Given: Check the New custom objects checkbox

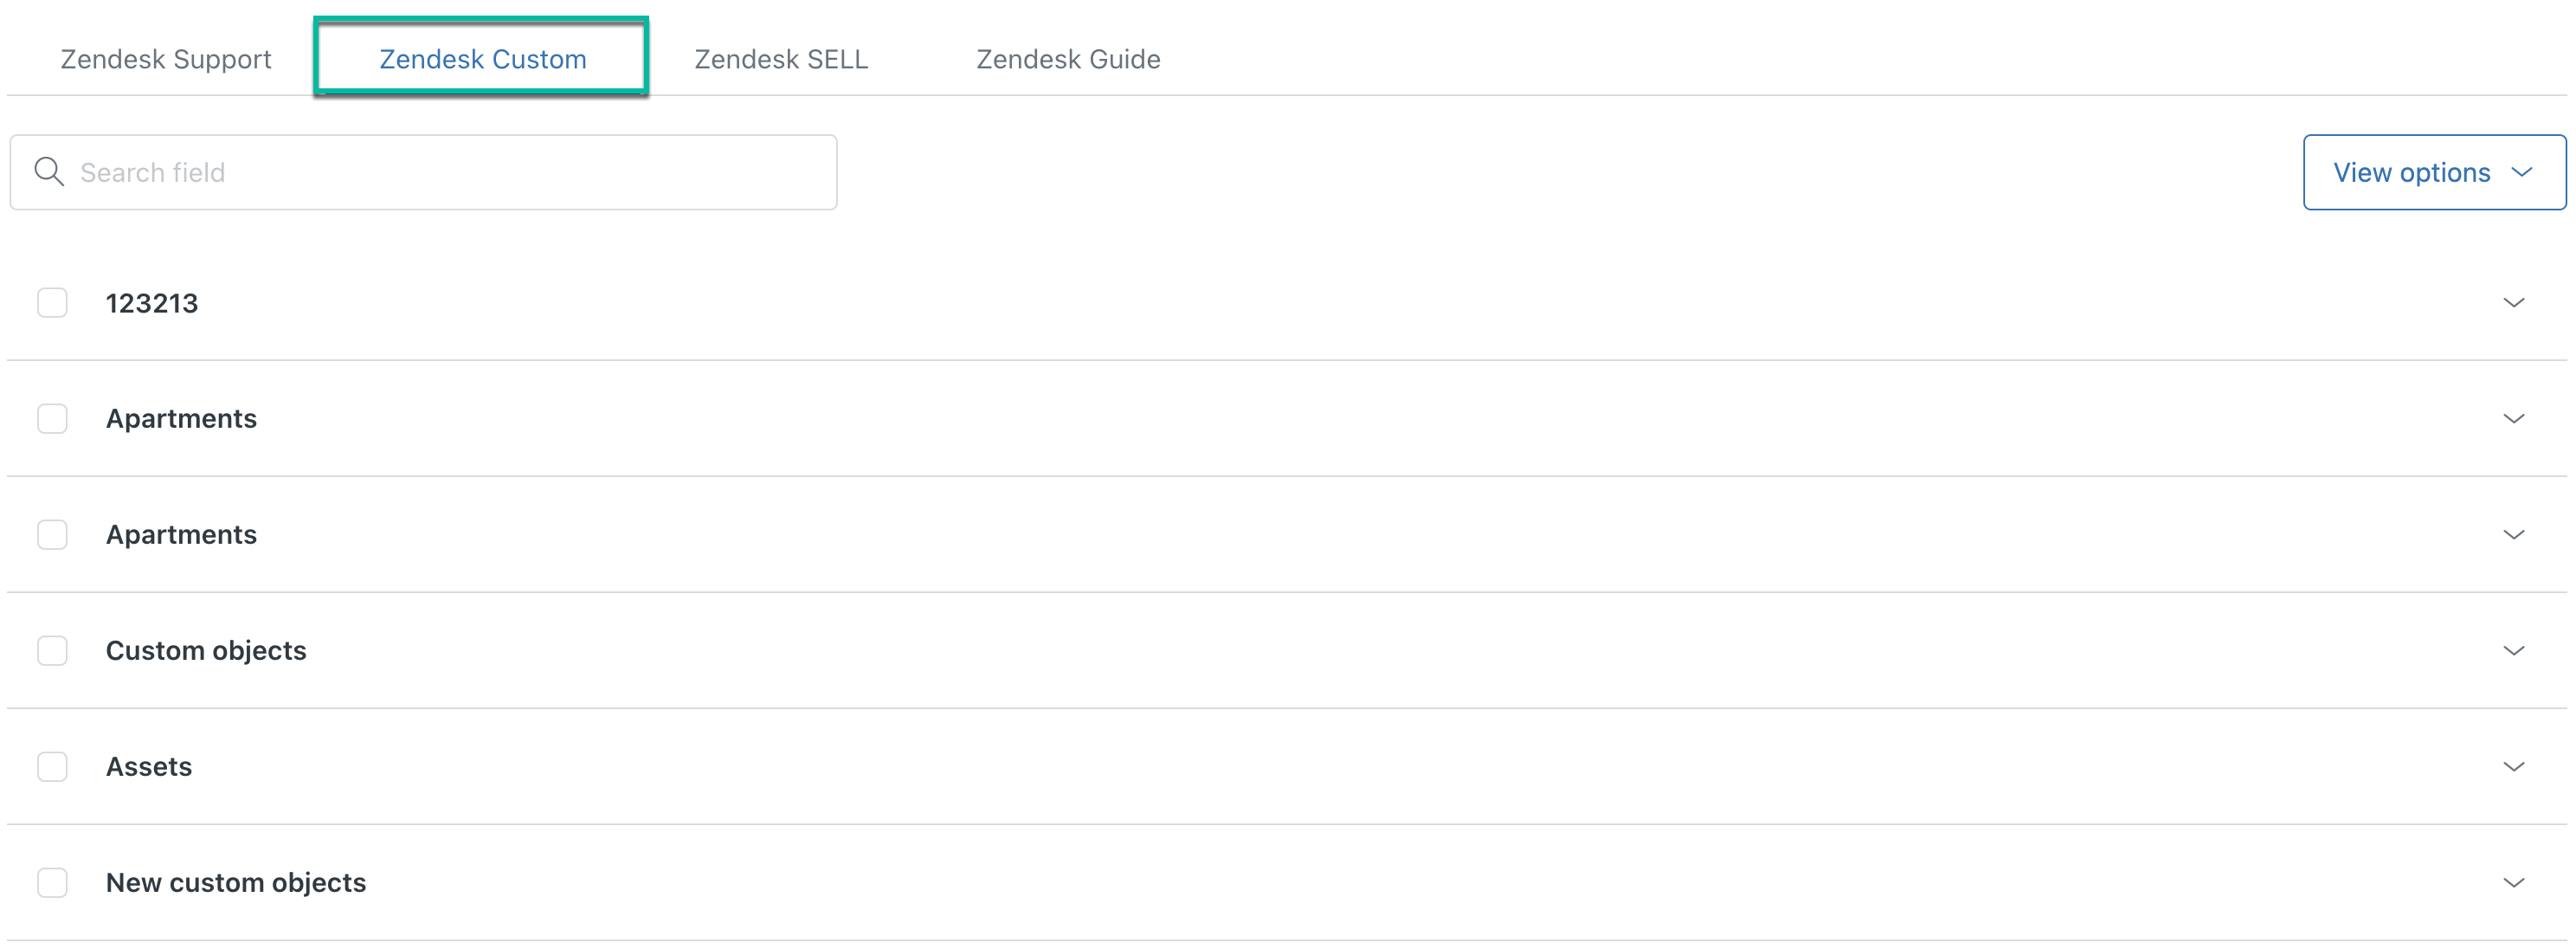Looking at the screenshot, I should (x=52, y=882).
